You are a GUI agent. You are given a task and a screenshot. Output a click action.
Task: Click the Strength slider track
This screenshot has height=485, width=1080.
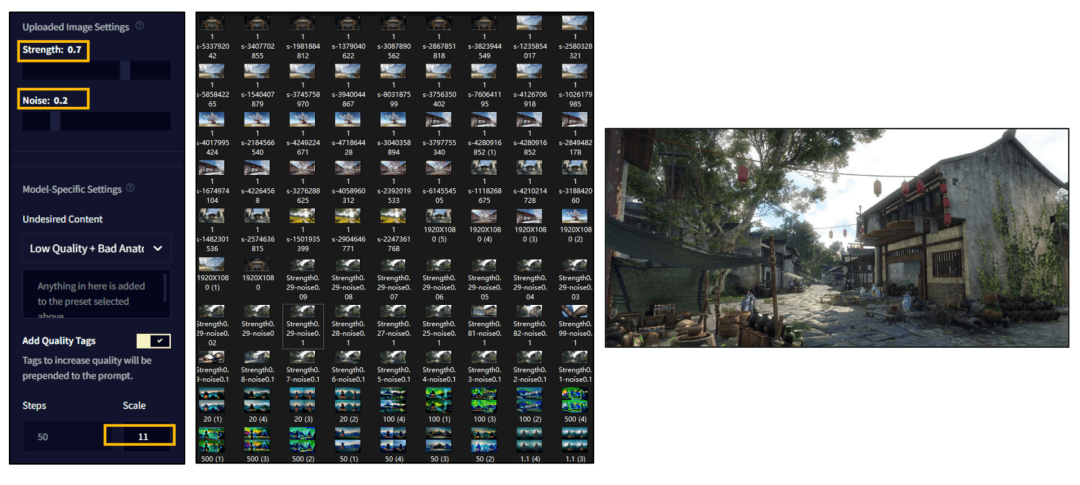pyautogui.click(x=96, y=70)
